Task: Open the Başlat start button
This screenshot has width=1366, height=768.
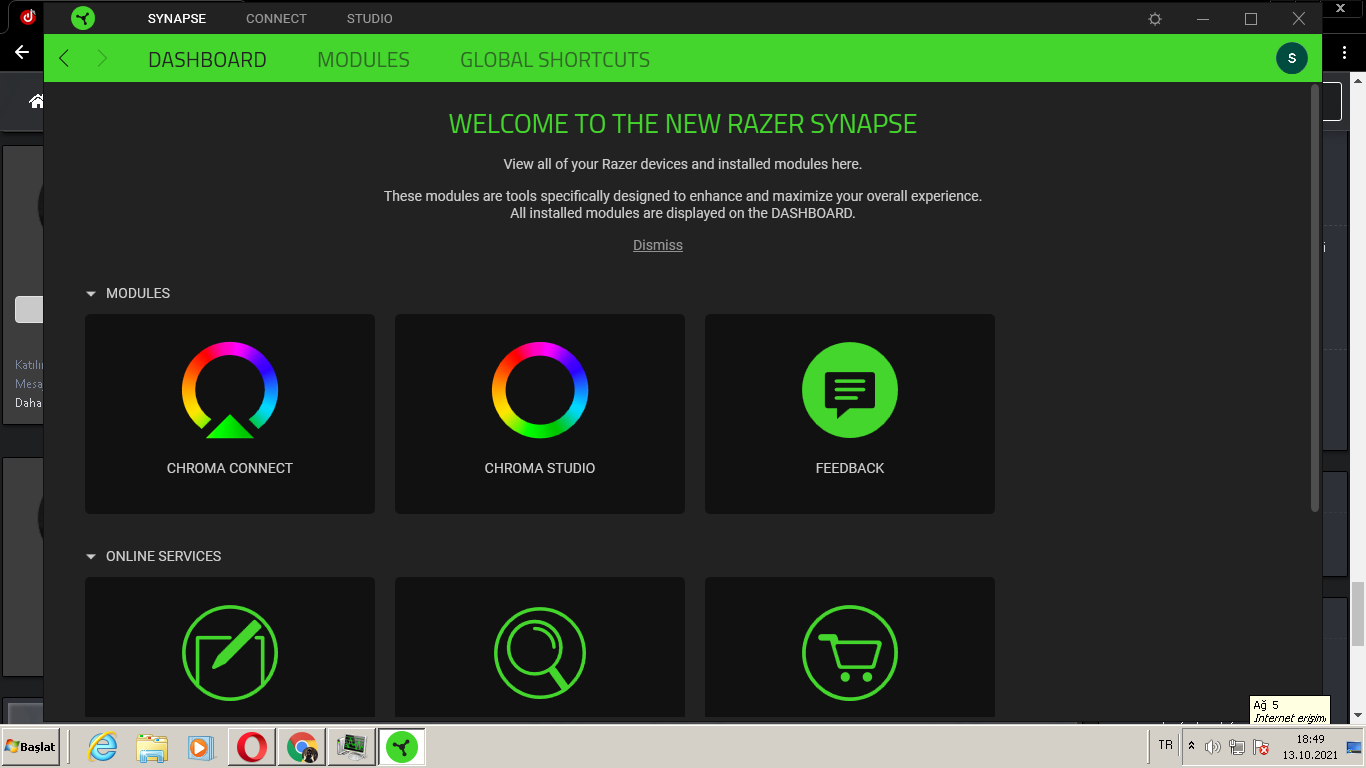Action: click(30, 747)
